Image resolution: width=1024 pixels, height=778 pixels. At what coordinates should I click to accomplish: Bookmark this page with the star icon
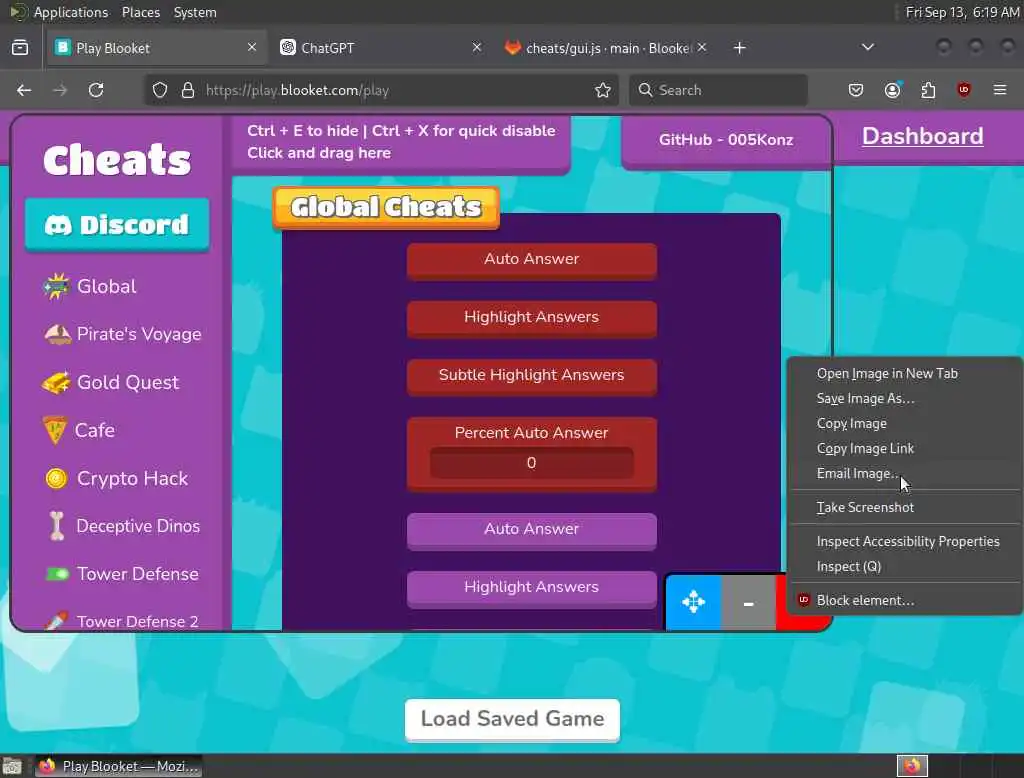coord(603,90)
